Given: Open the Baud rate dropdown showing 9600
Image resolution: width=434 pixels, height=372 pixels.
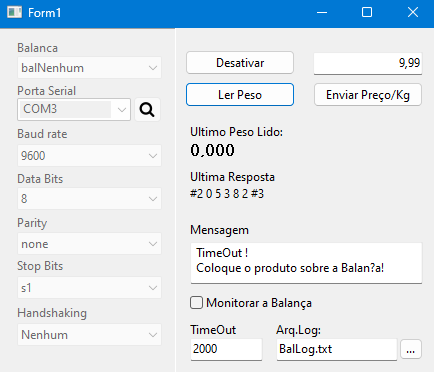Looking at the screenshot, I should click(89, 155).
